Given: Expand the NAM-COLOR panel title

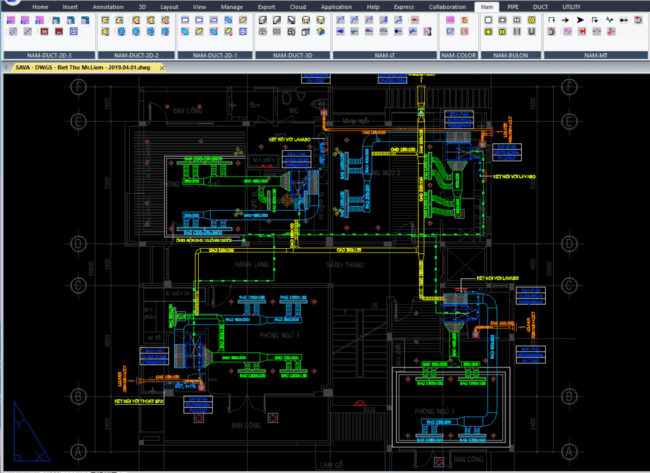Looking at the screenshot, I should (x=458, y=55).
